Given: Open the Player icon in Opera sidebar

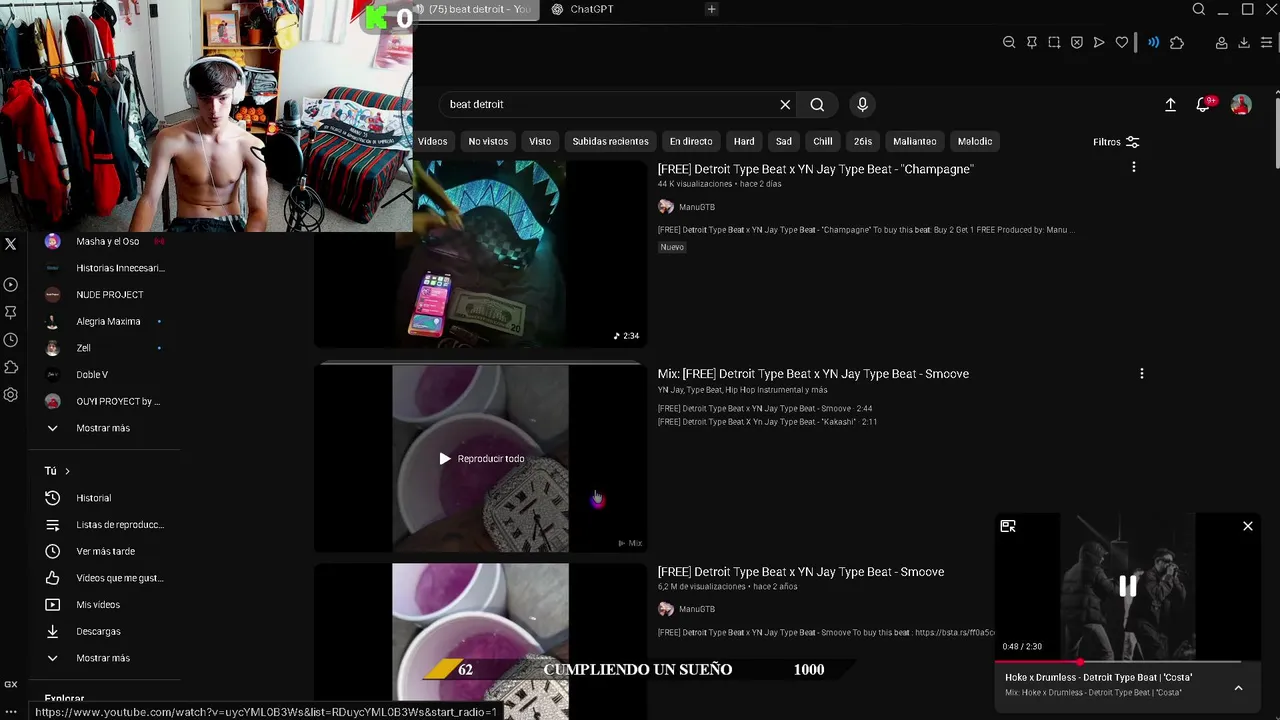Looking at the screenshot, I should tap(10, 285).
